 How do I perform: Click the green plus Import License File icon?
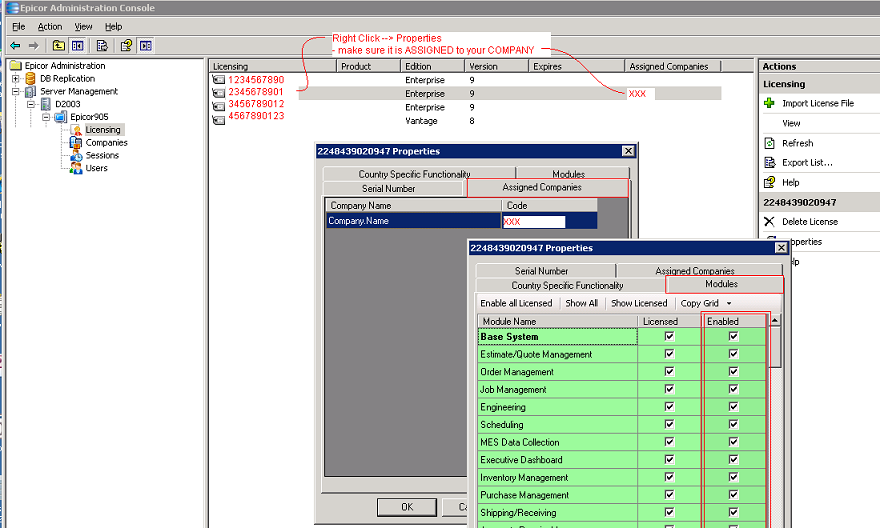[769, 103]
